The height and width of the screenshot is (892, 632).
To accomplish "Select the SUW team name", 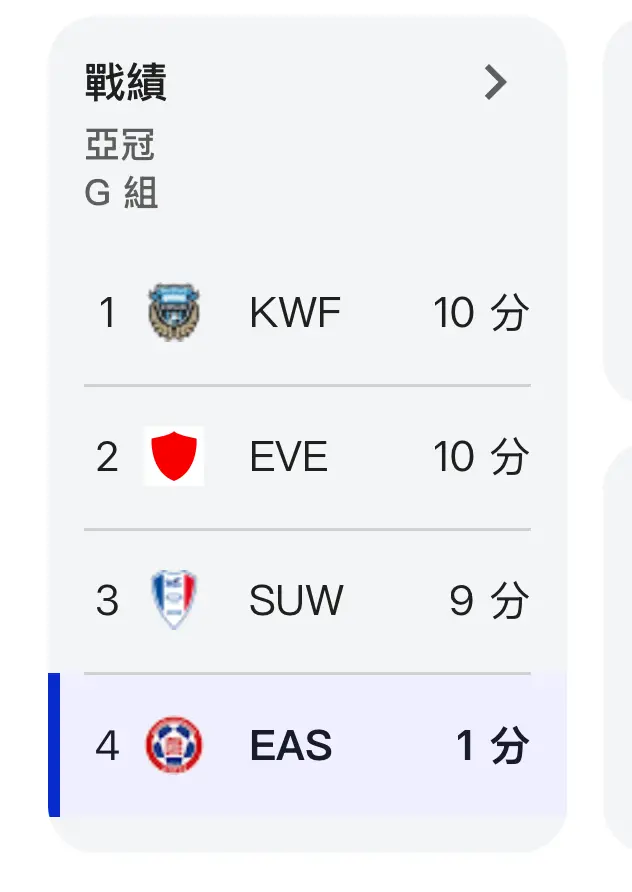I will point(296,600).
